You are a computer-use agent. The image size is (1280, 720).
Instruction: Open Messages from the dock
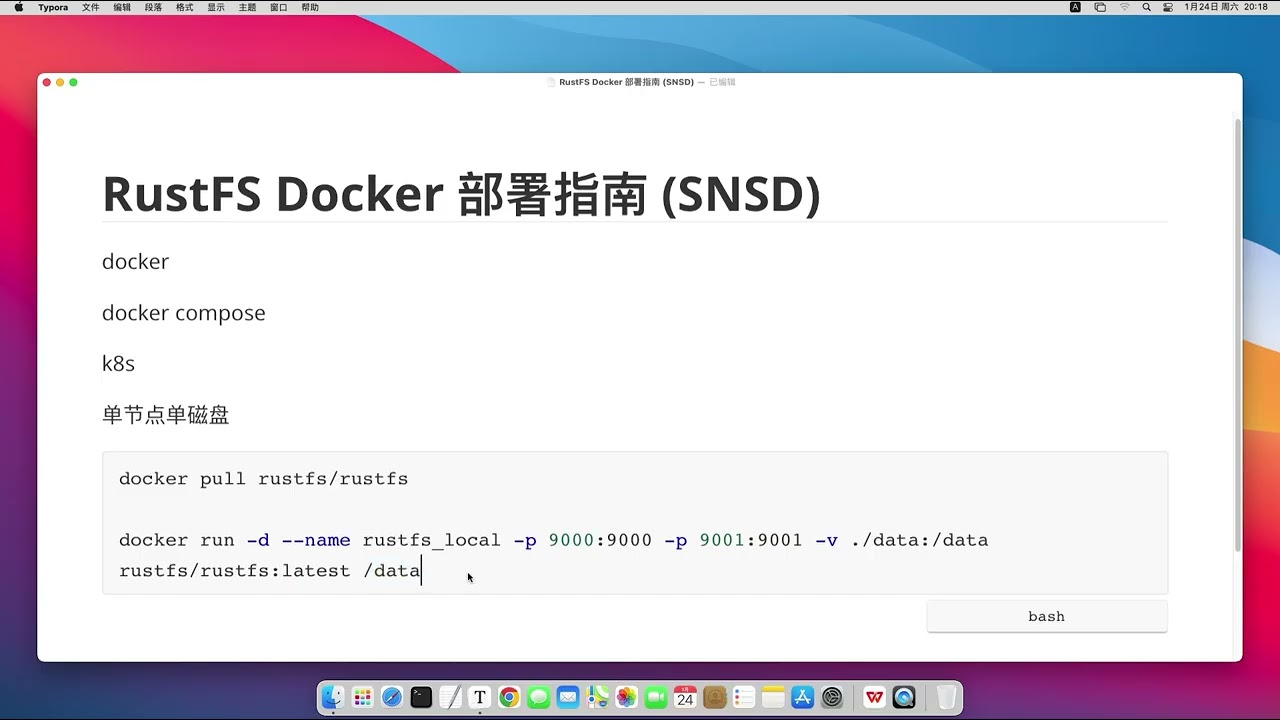click(539, 697)
